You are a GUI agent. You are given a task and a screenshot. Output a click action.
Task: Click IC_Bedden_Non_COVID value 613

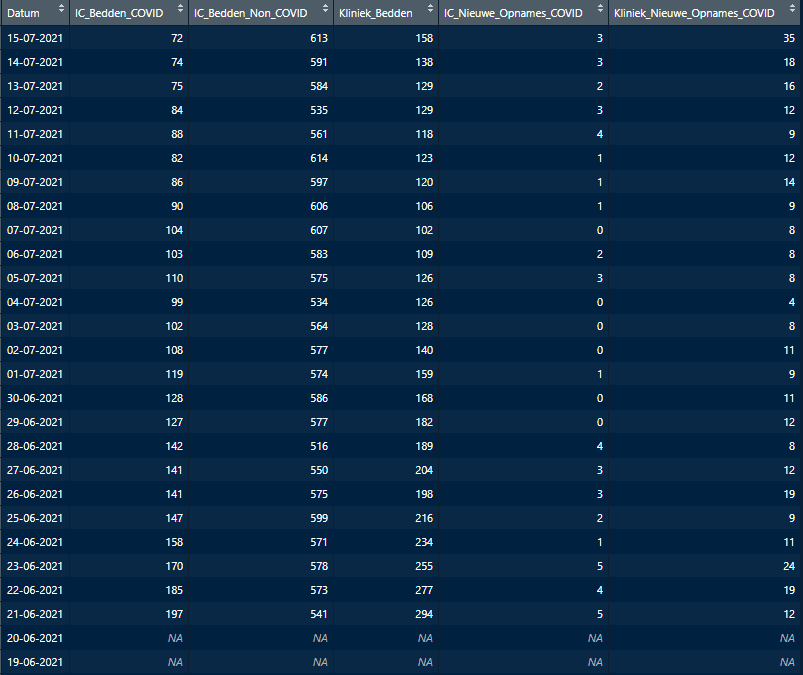319,38
